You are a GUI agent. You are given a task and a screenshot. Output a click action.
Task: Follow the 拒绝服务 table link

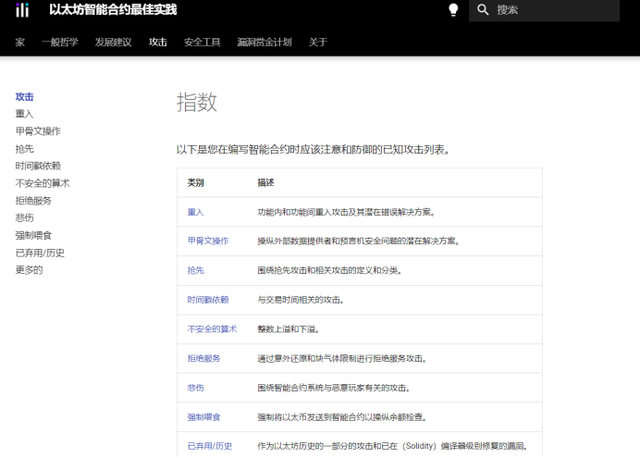click(204, 358)
